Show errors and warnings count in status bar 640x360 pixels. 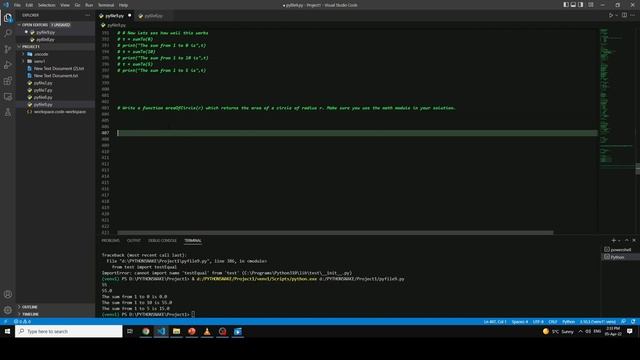point(22,322)
